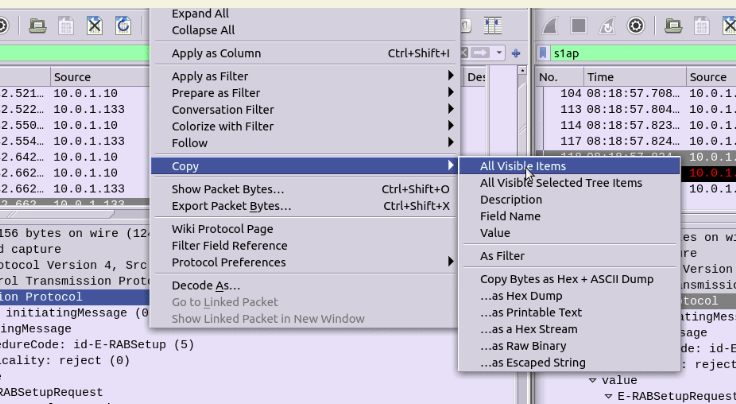
Task: Open a capture file in right Wireshark window
Action: pyautogui.click(x=673, y=25)
